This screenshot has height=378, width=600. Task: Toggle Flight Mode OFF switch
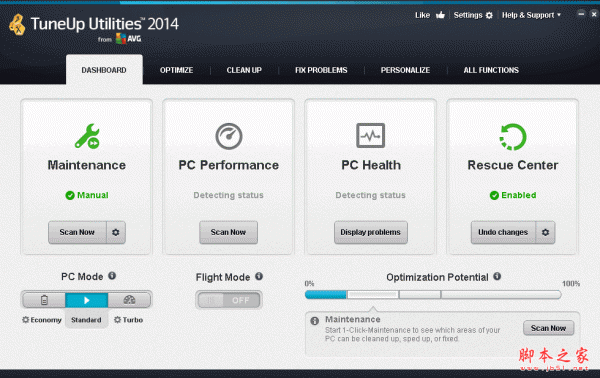point(229,300)
